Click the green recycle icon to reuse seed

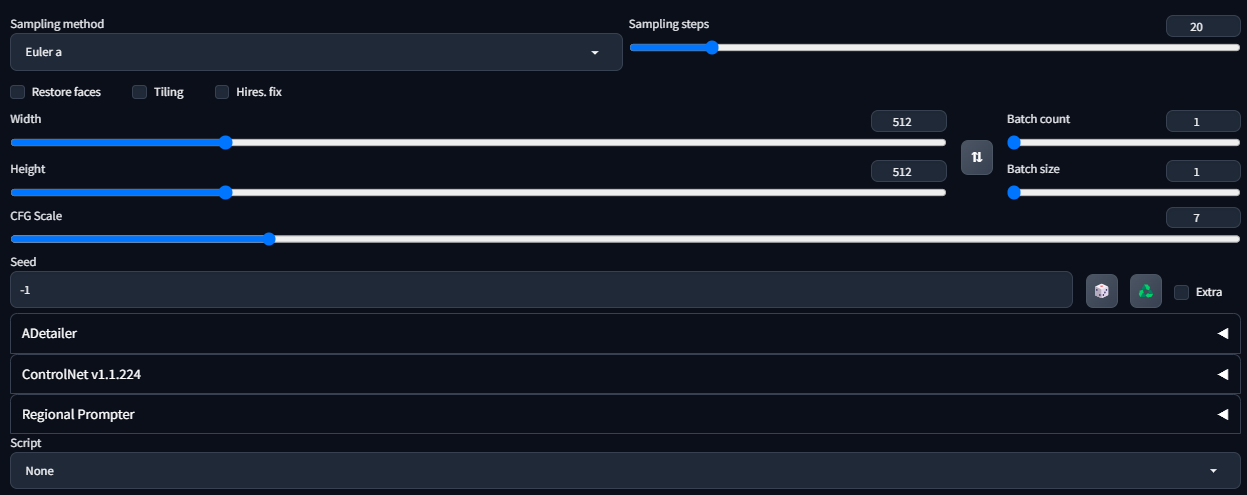point(1146,291)
